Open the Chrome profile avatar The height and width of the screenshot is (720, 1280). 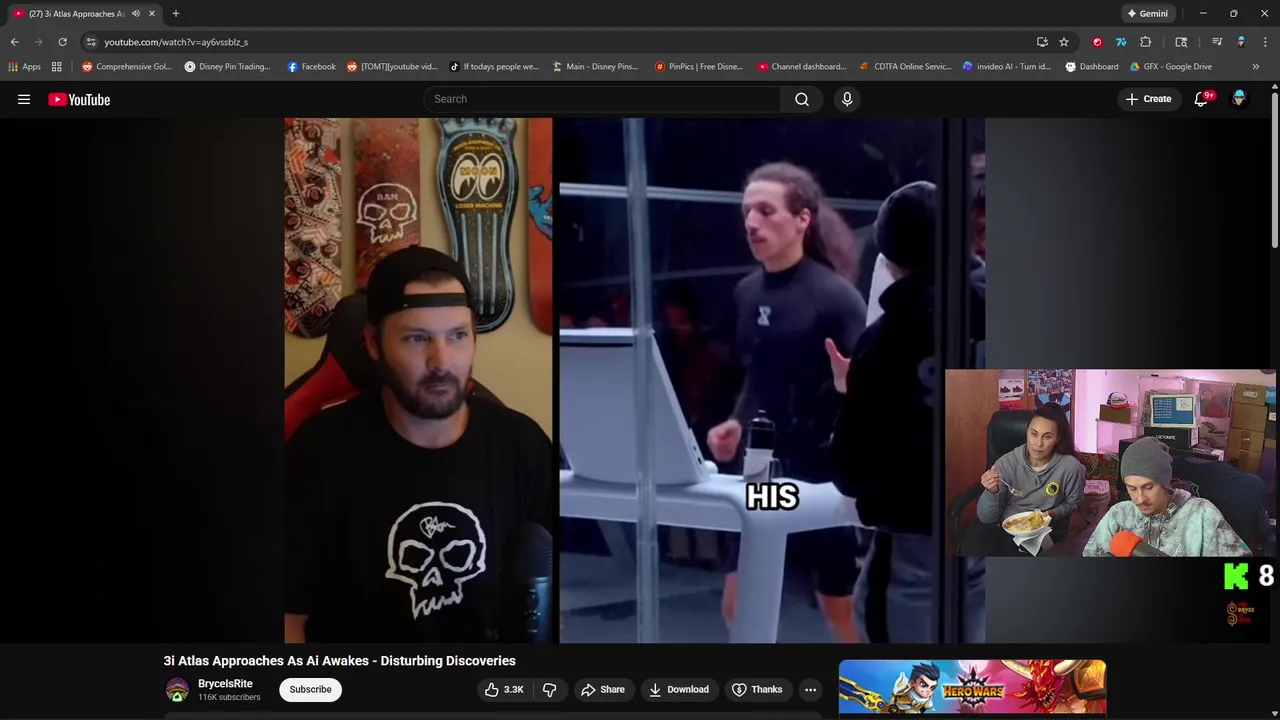click(1241, 42)
